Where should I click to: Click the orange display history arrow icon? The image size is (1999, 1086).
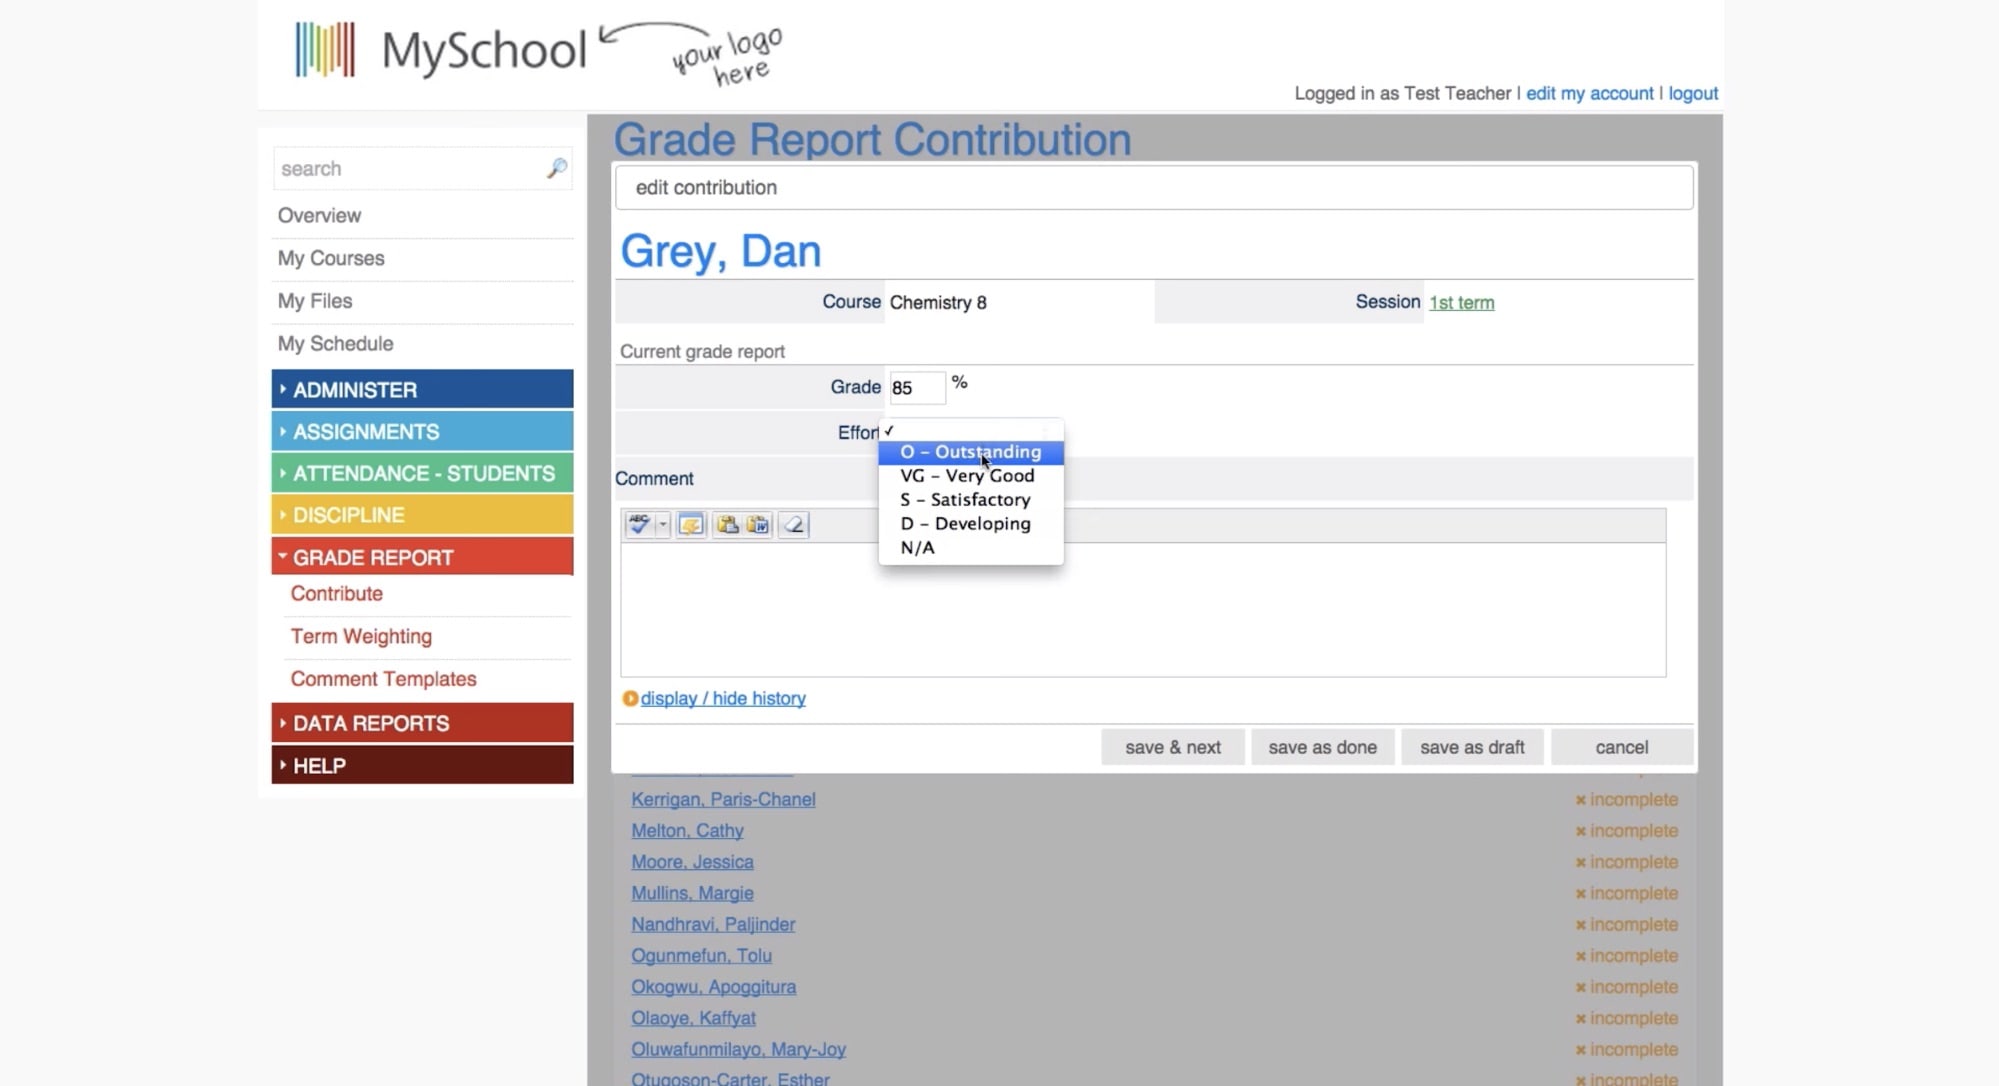pyautogui.click(x=630, y=699)
